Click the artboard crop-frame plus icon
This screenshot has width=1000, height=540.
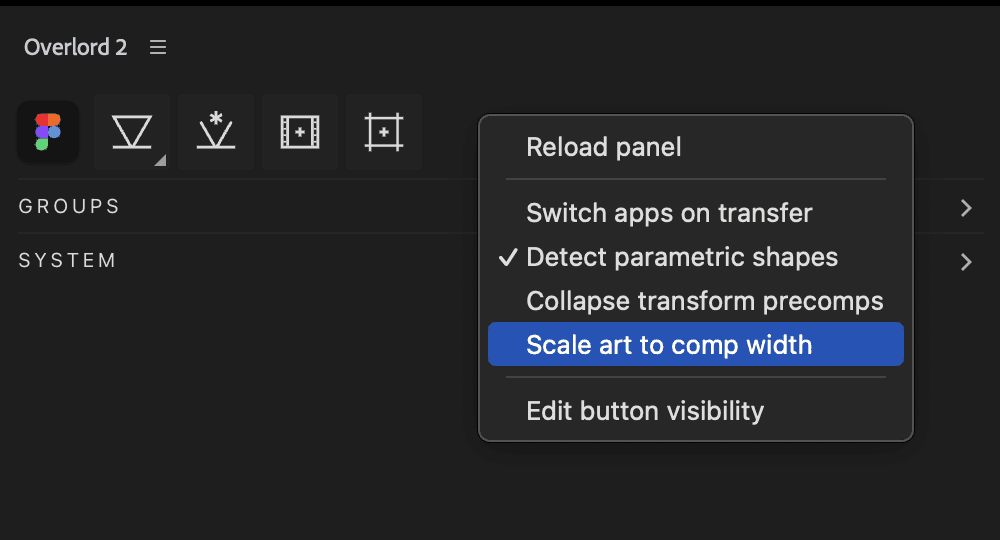(383, 132)
